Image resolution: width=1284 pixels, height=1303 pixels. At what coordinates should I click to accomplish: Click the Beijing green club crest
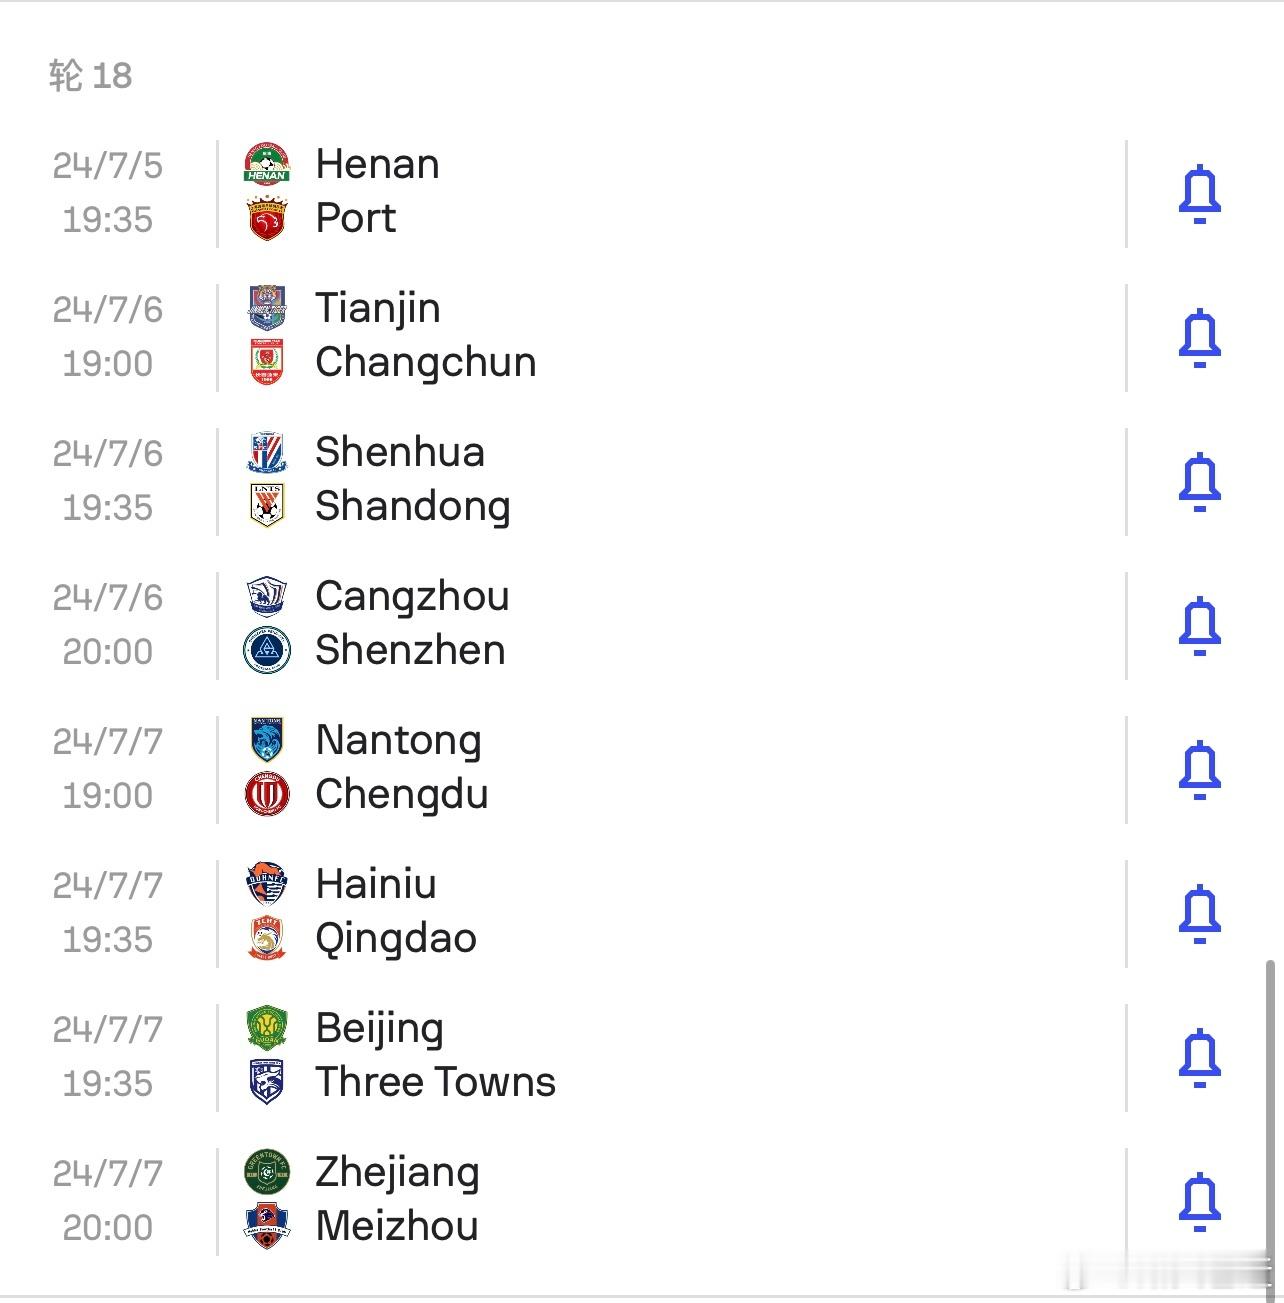267,1028
